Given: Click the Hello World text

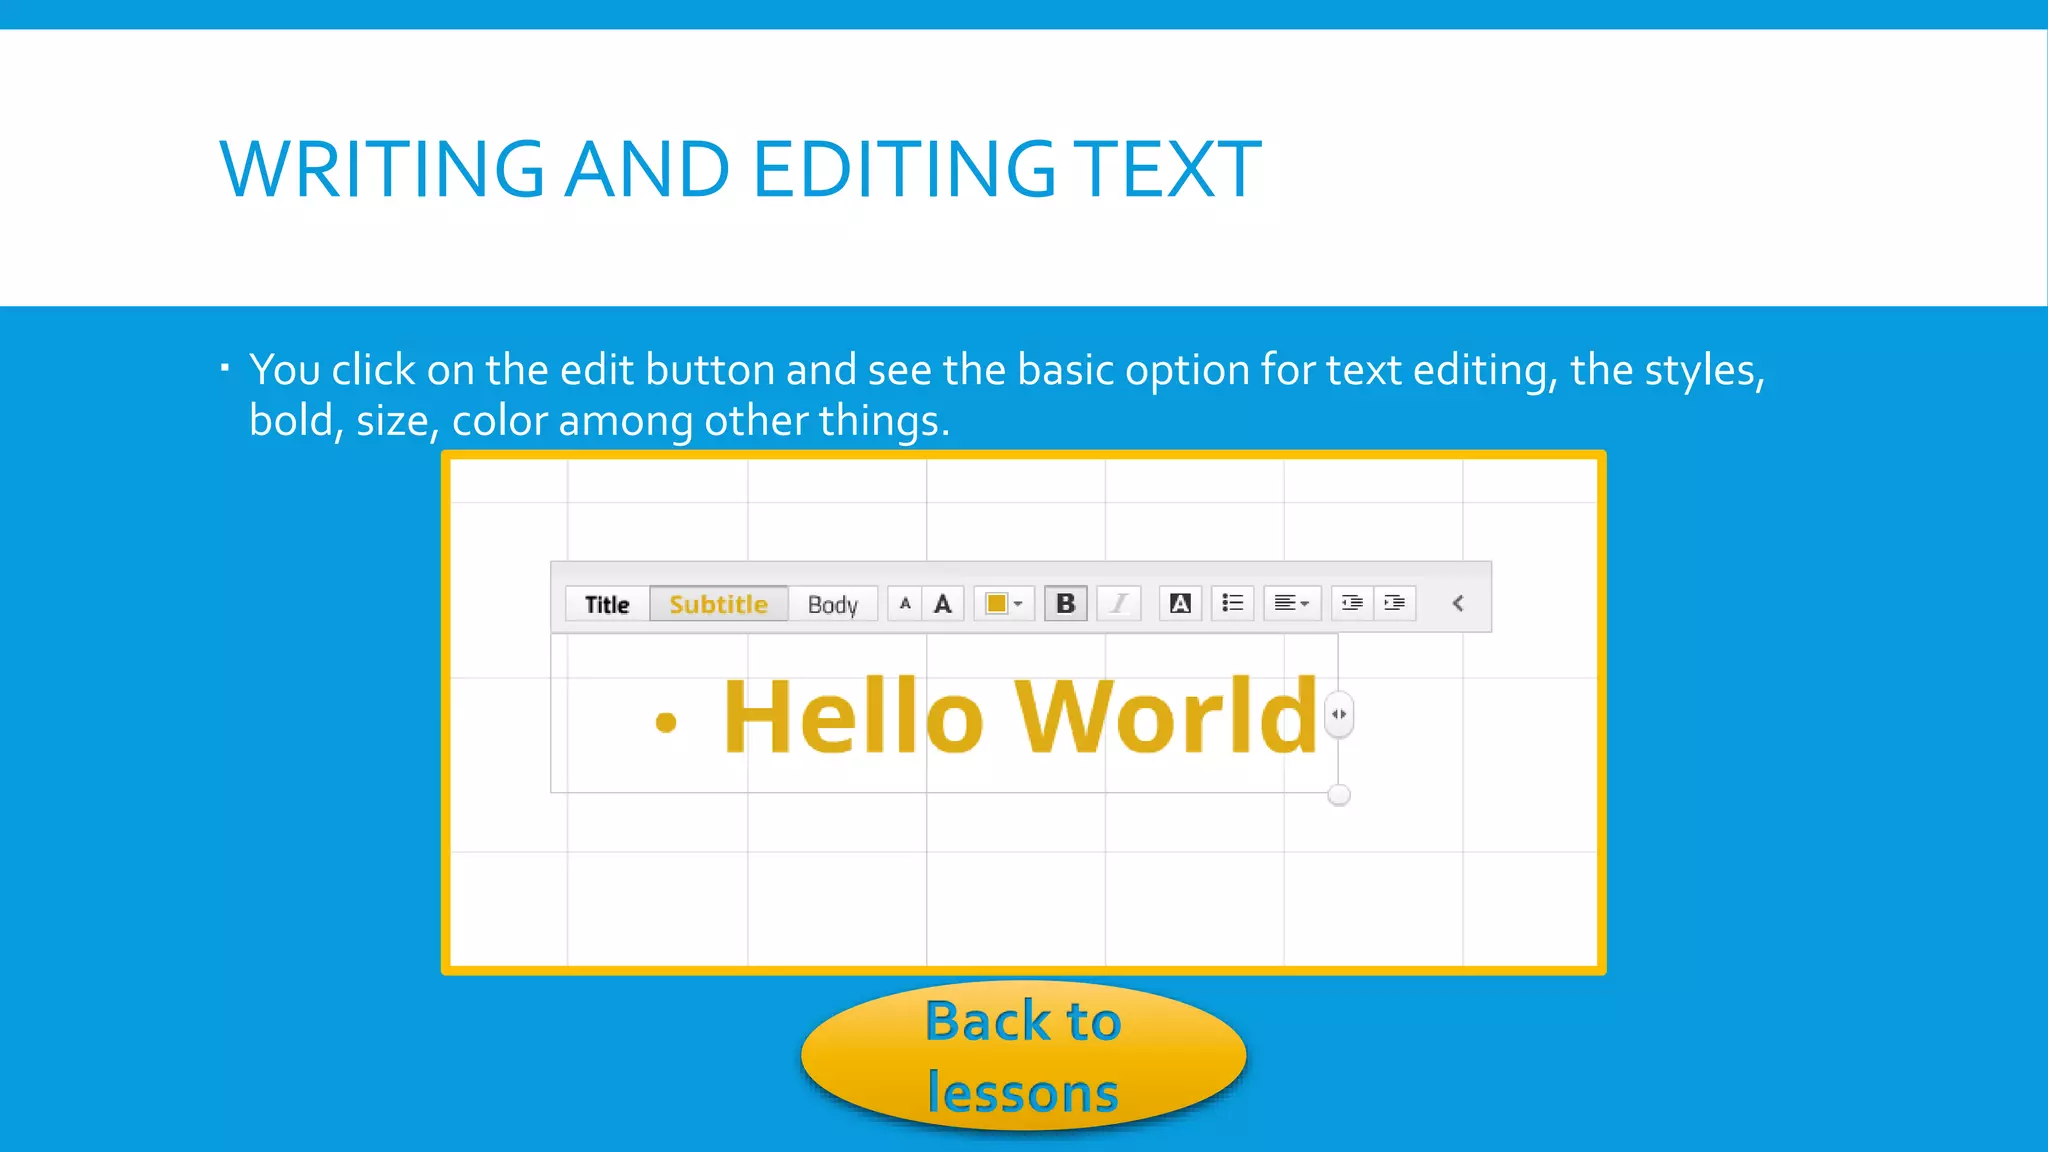Looking at the screenshot, I should coord(1020,716).
